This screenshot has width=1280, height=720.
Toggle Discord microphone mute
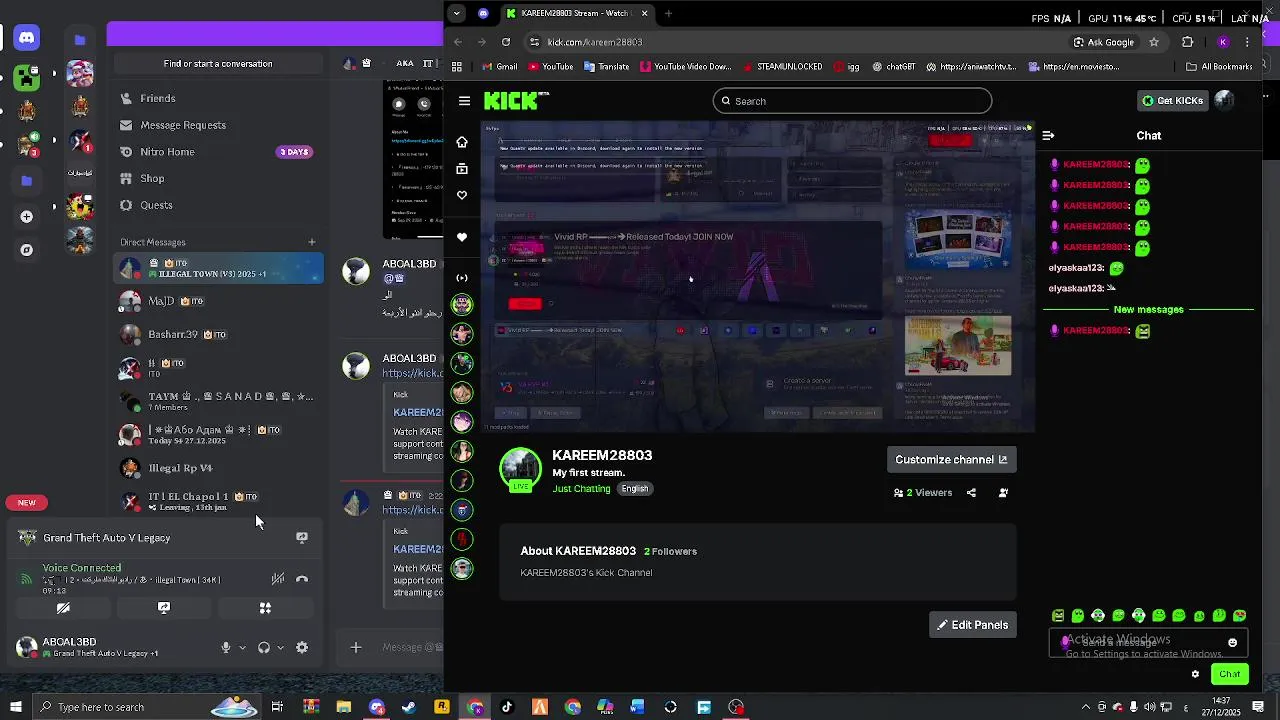coord(226,647)
